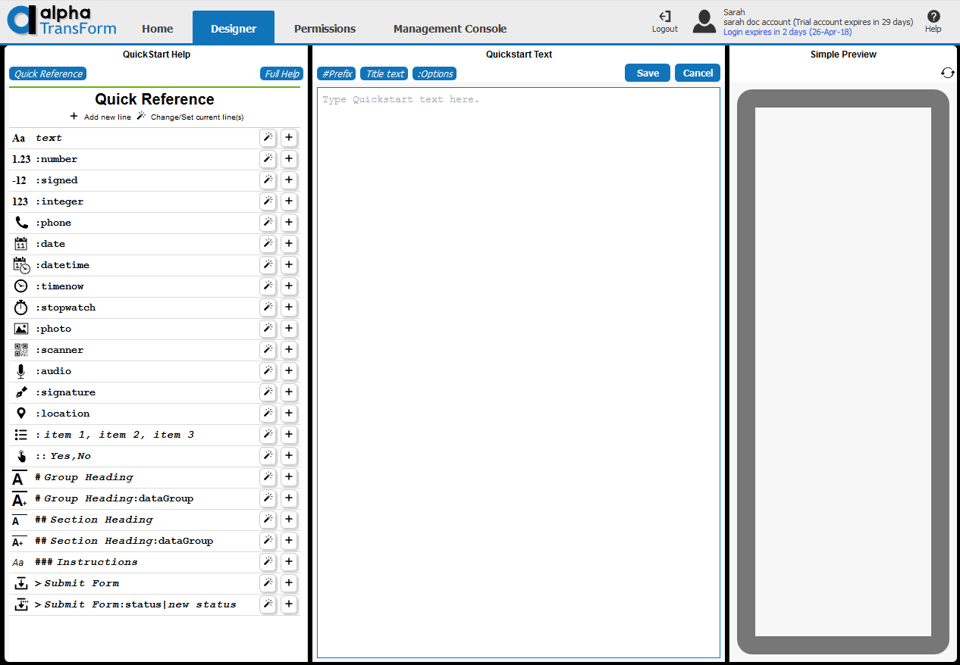The width and height of the screenshot is (960, 665).
Task: Switch to the Permissions tab
Action: click(324, 28)
